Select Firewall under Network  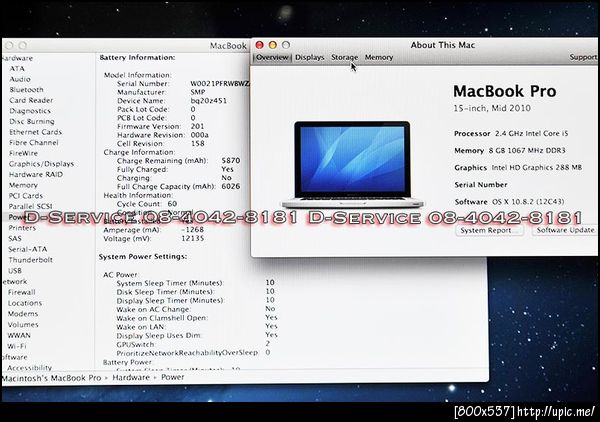[x=21, y=292]
